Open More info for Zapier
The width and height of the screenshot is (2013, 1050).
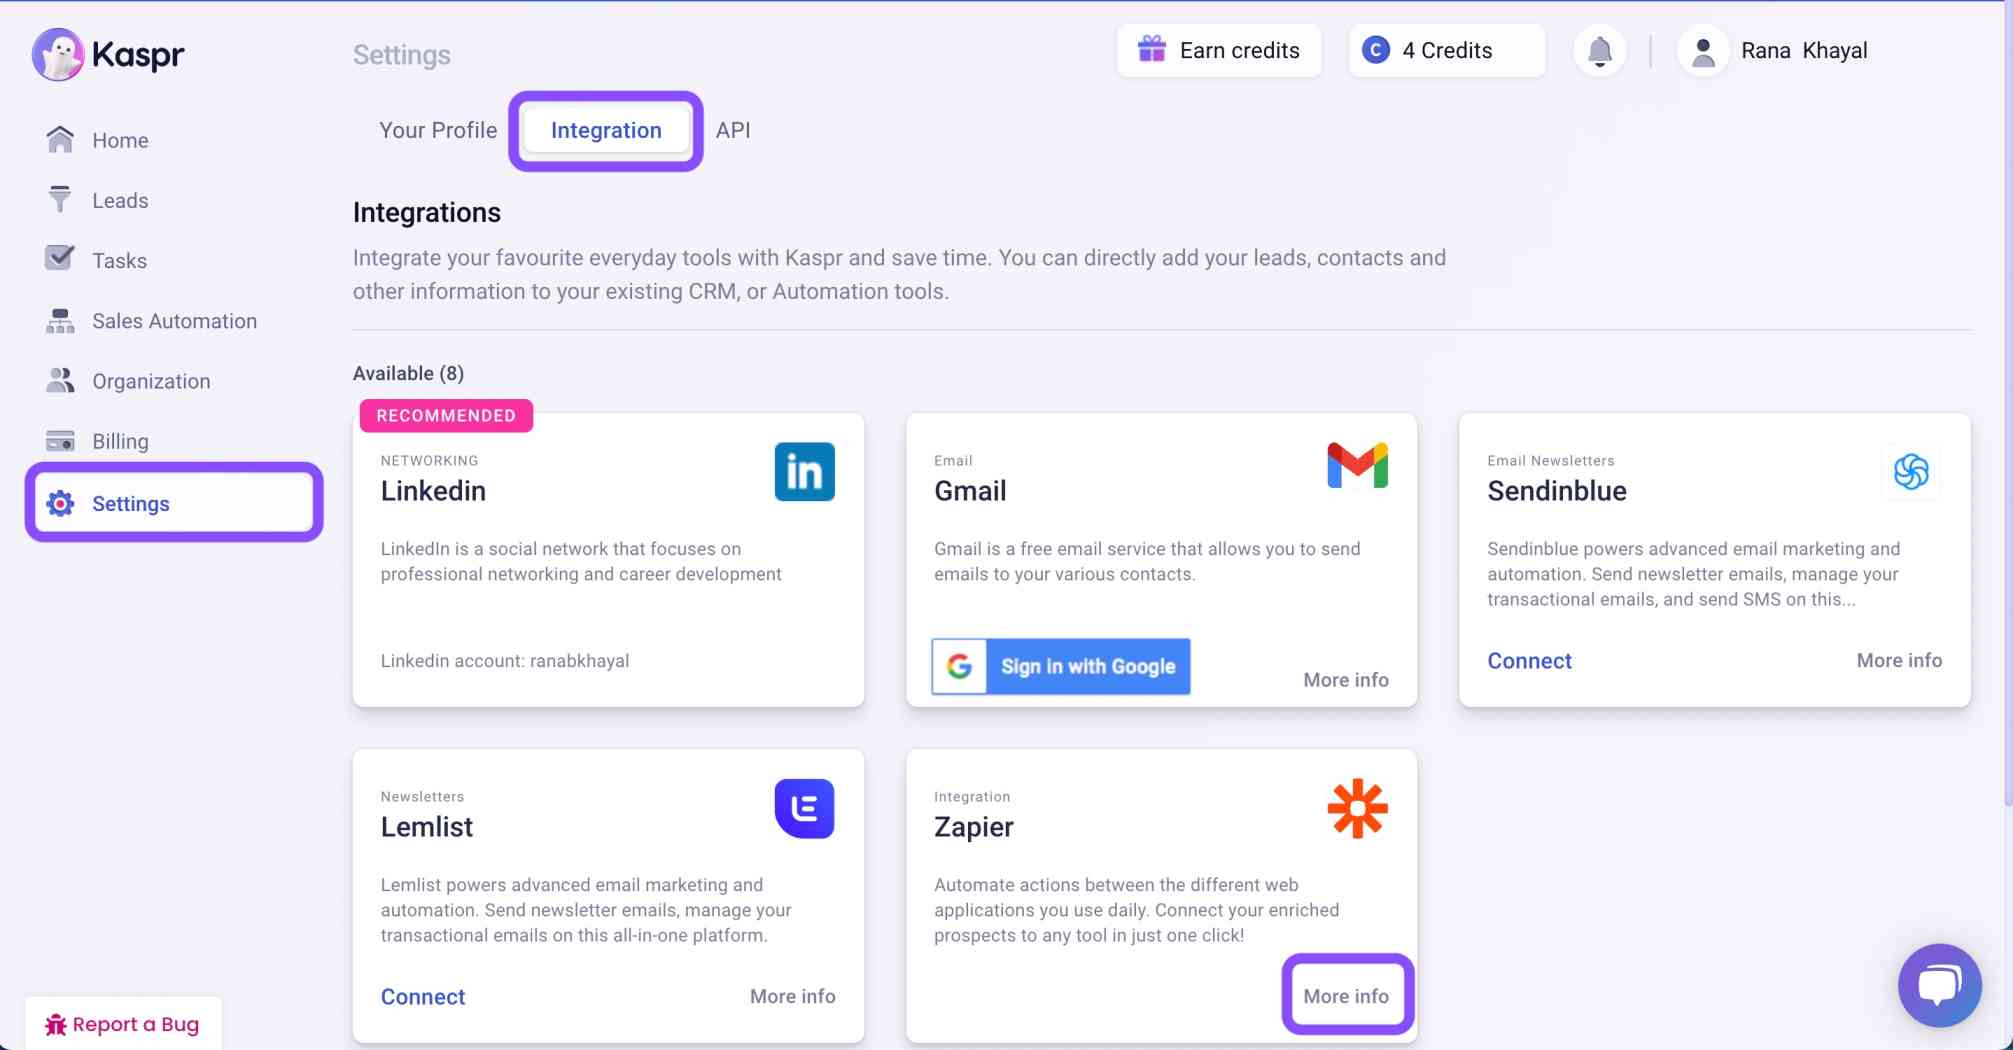click(x=1345, y=996)
